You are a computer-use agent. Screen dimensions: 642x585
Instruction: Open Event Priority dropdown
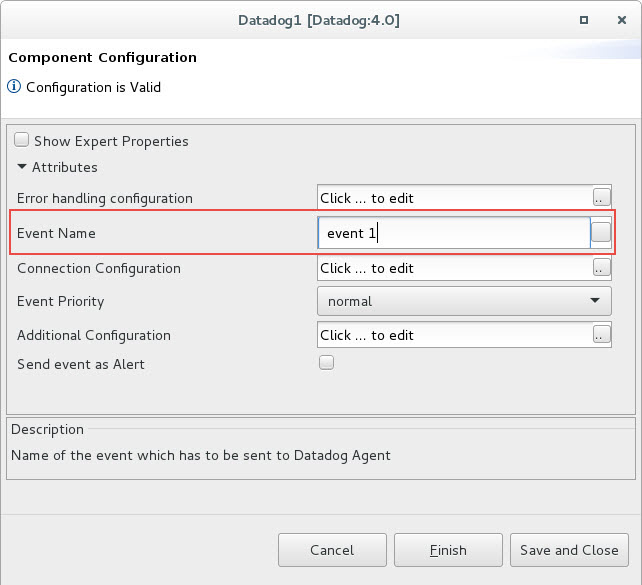[x=464, y=301]
